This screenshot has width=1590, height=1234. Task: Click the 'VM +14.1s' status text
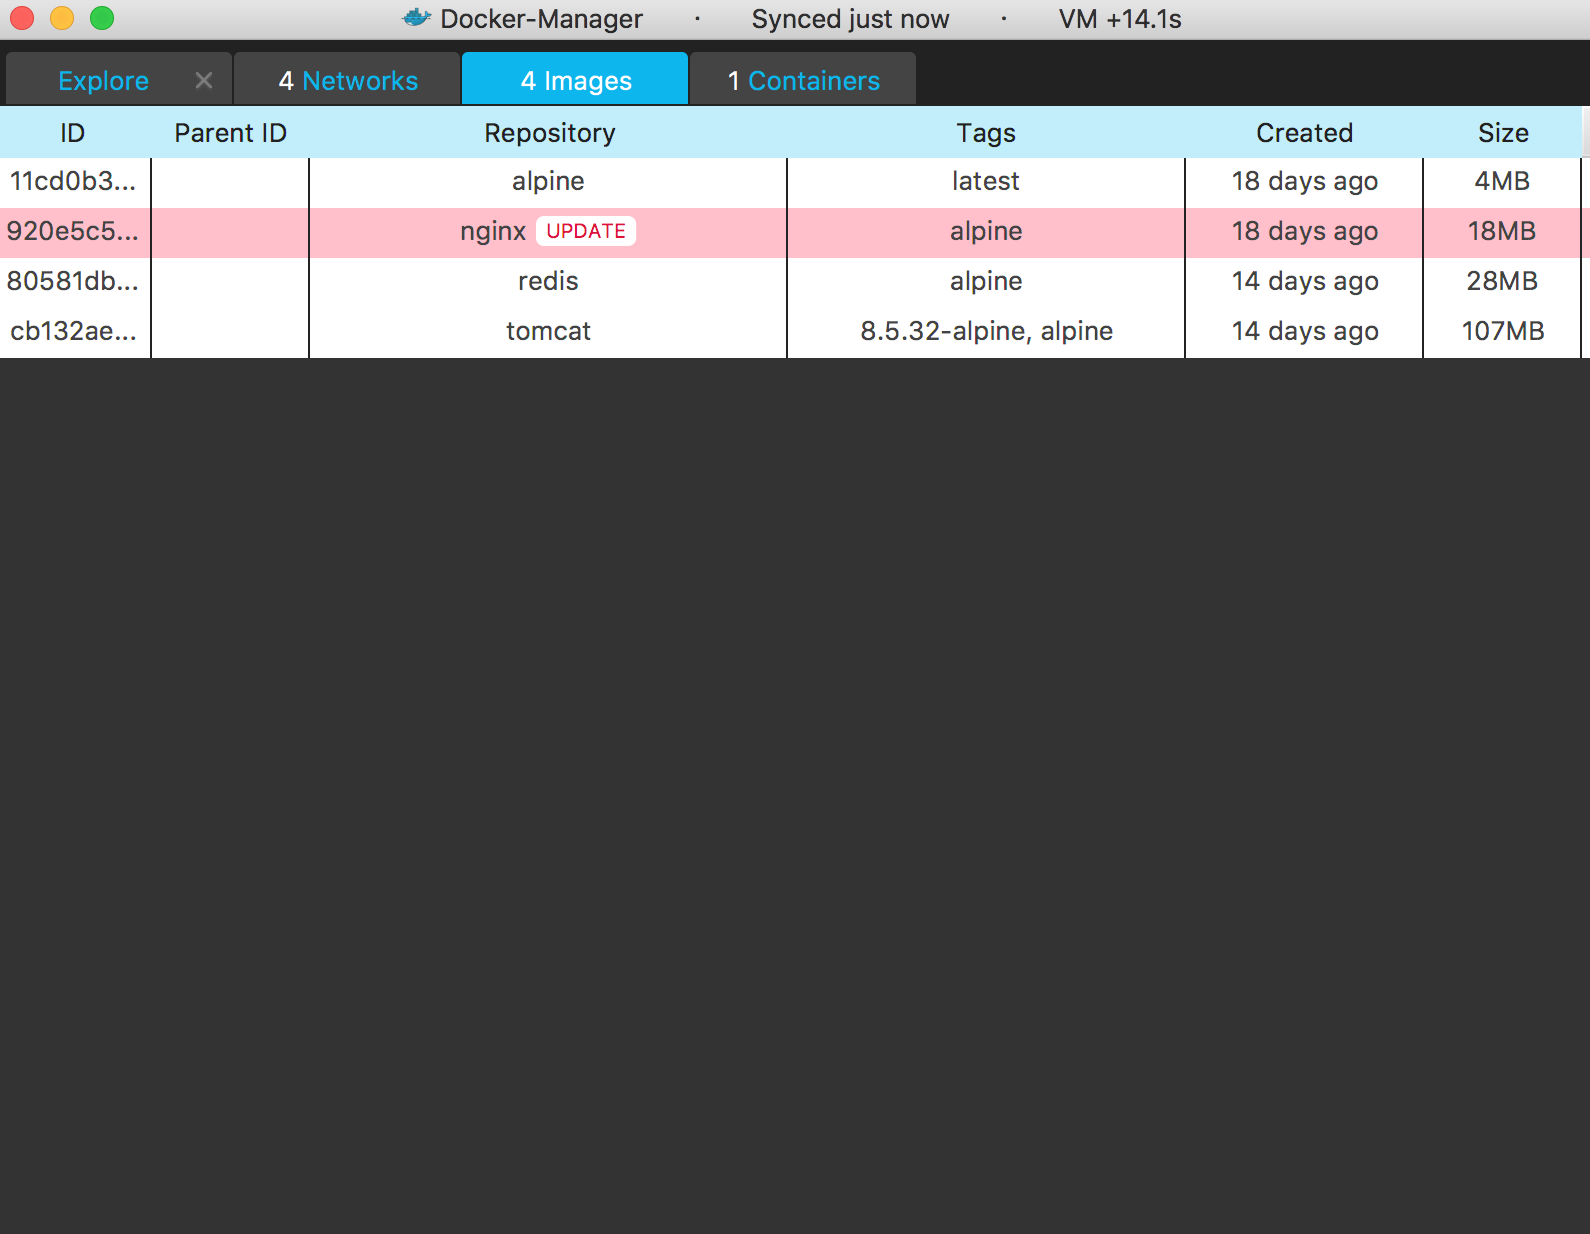(1120, 19)
